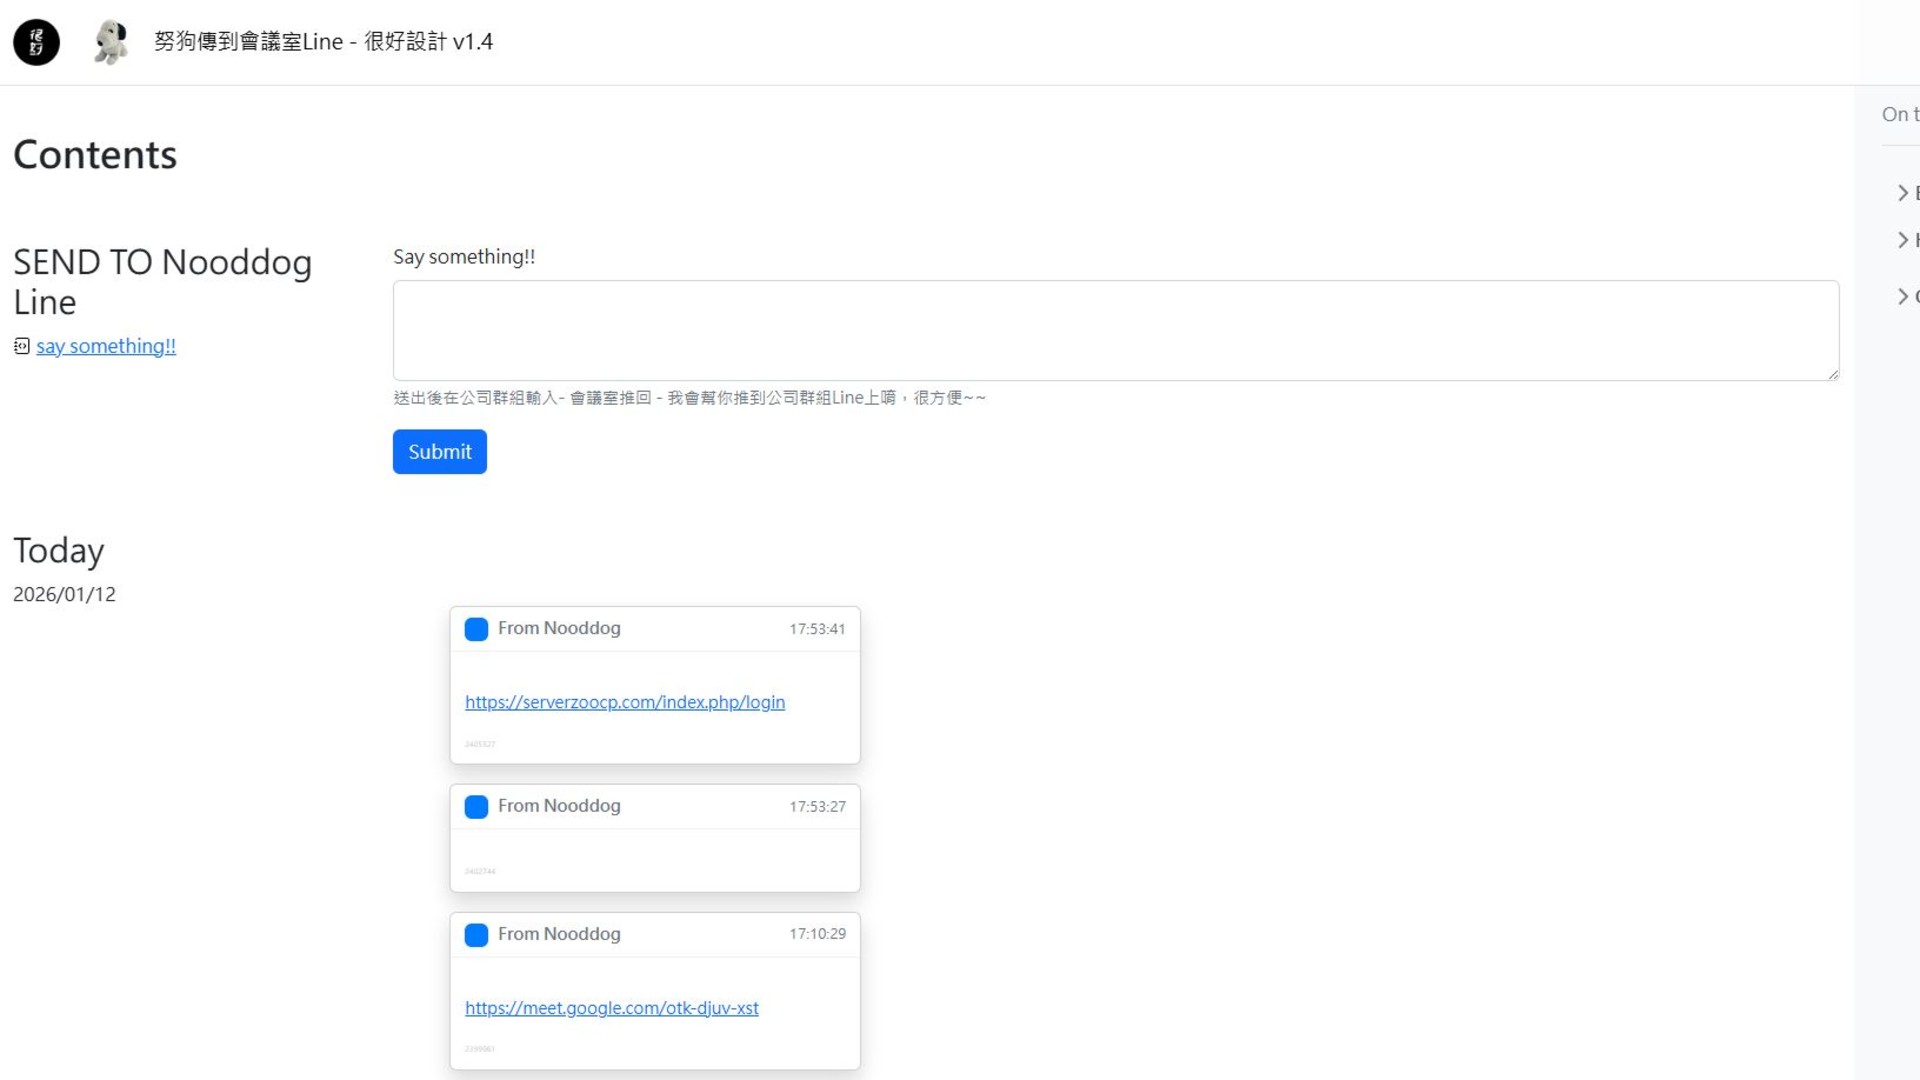Screen dimensions: 1920x1080
Task: Click the 17:53:41 timestamp
Action: click(x=817, y=629)
